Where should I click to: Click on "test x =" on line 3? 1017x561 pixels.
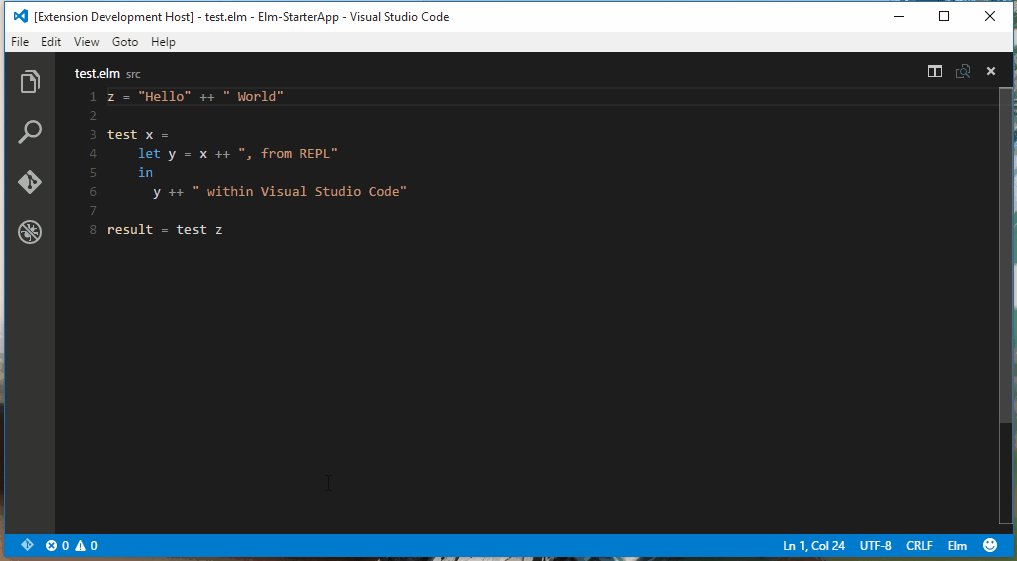pos(138,135)
